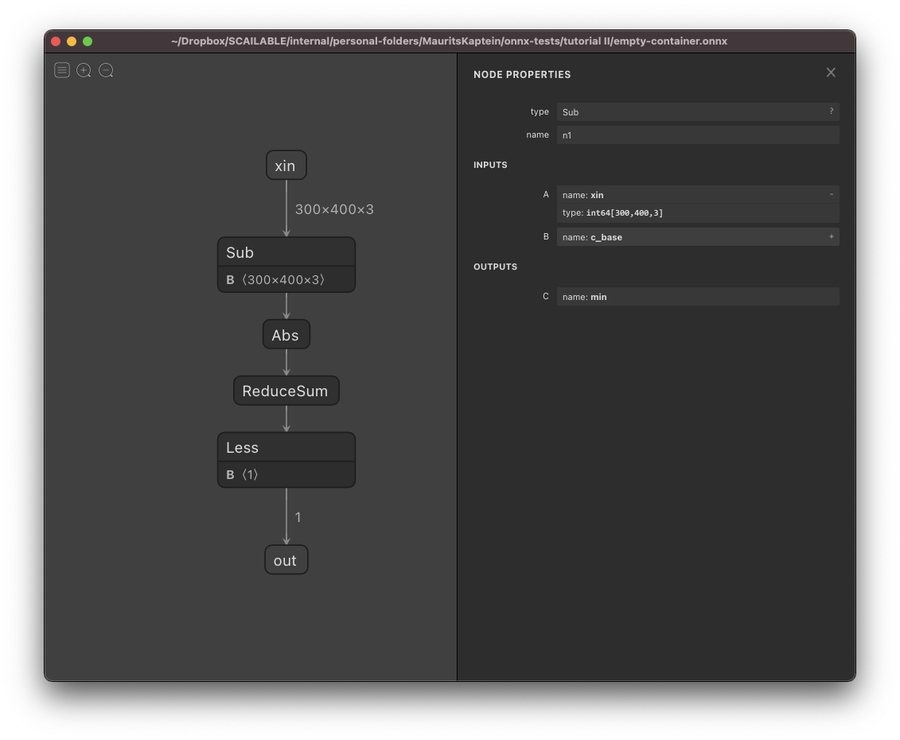Click the name field containing n1
This screenshot has height=740, width=900.
696,135
